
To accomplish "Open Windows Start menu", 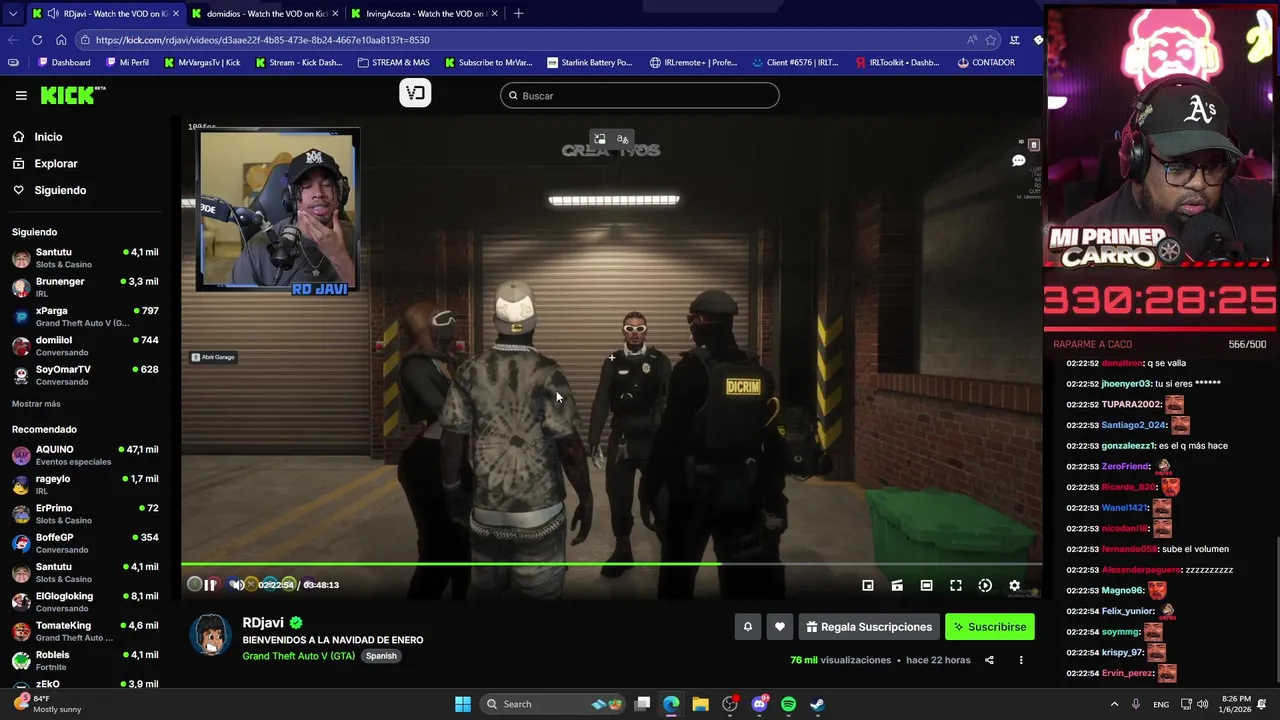I will pos(463,704).
